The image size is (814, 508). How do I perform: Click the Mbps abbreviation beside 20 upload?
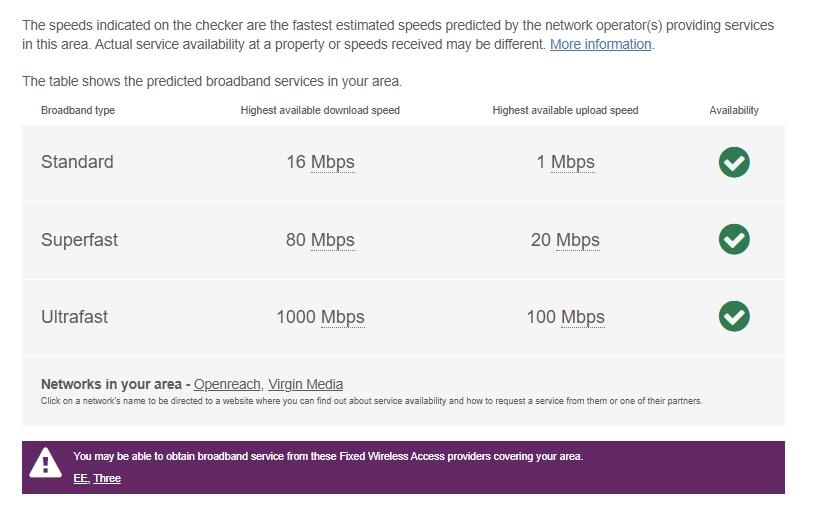point(577,240)
